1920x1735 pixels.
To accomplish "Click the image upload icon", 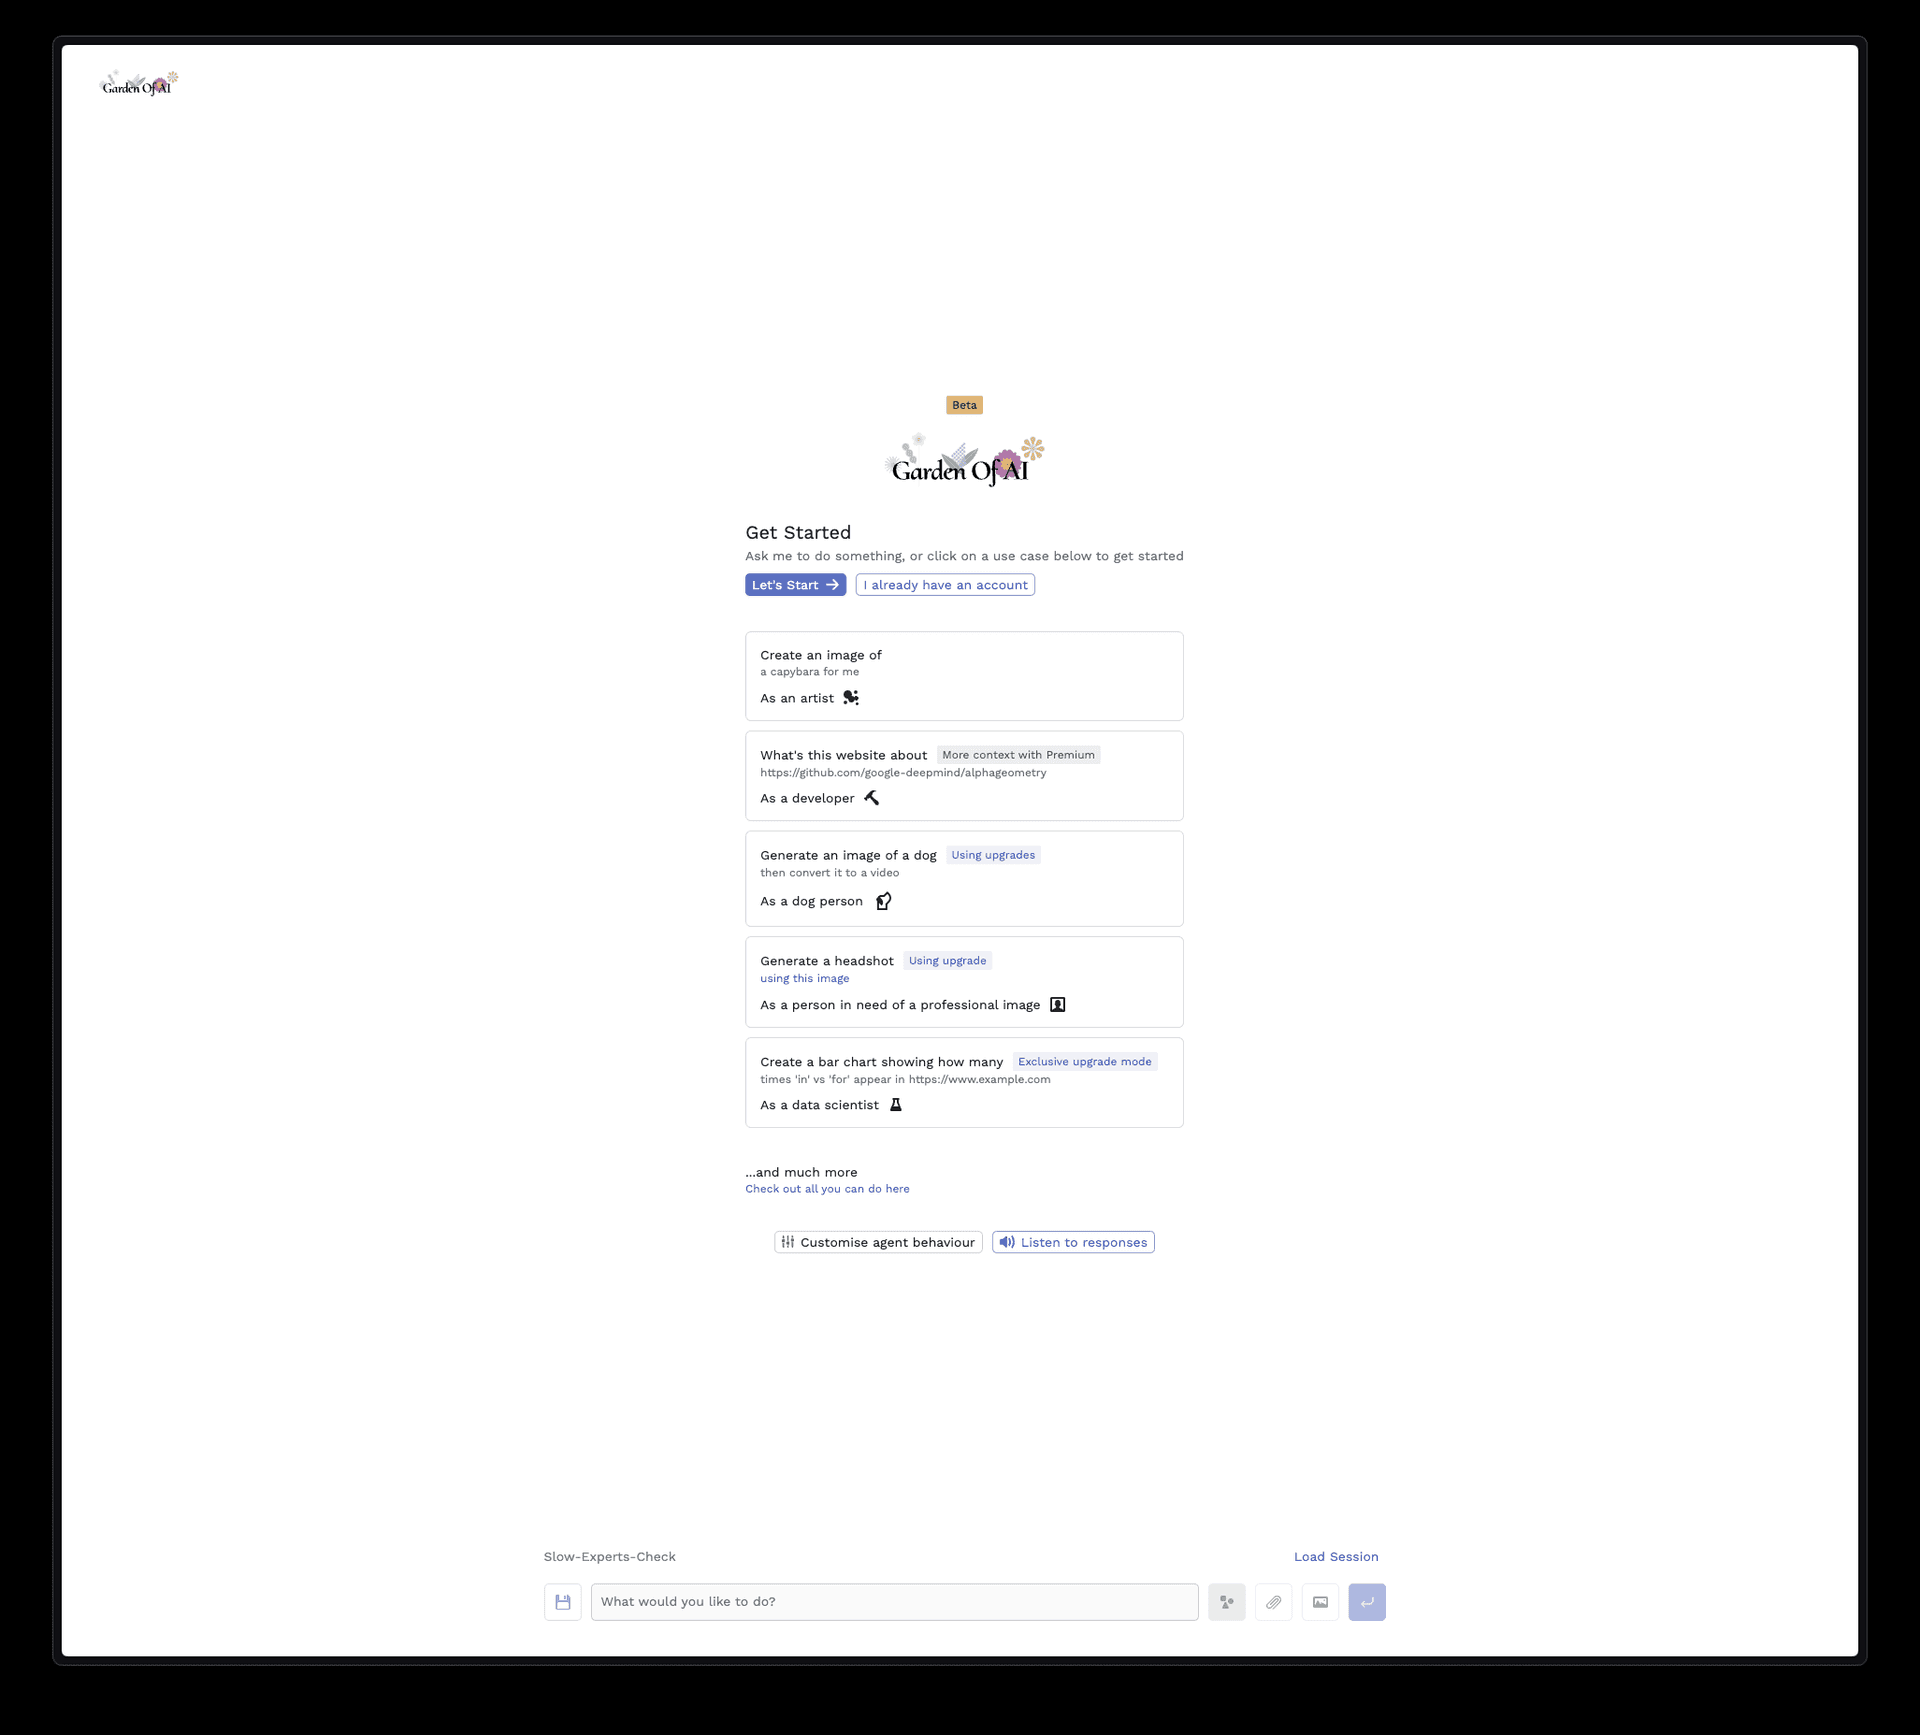I will pyautogui.click(x=1321, y=1602).
